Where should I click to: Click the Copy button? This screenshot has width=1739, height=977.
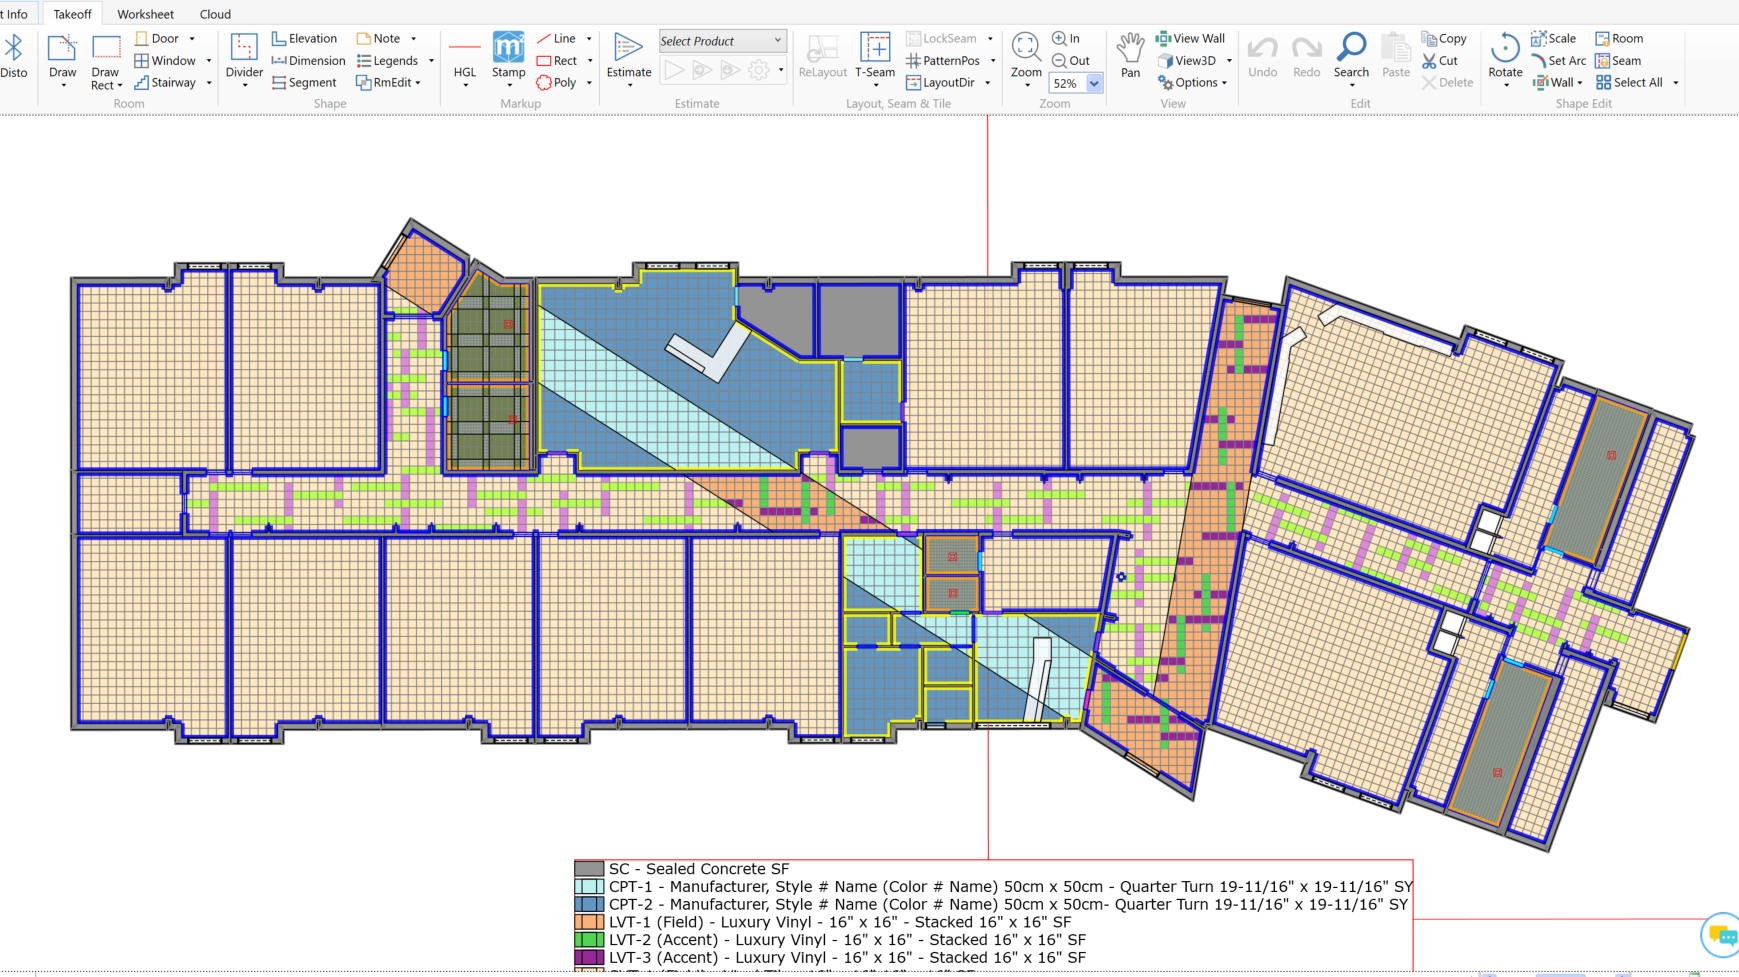1444,39
